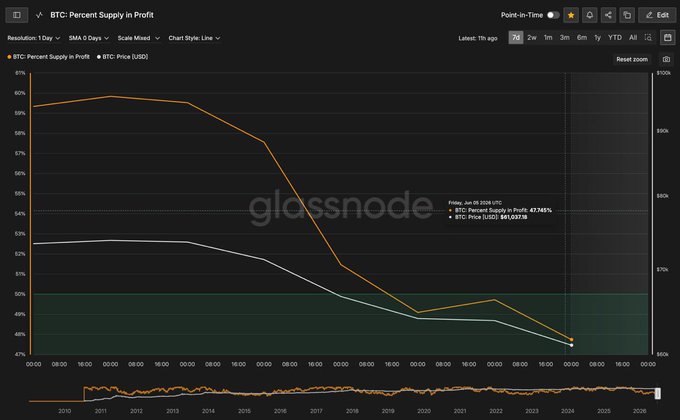Click the 50% axis label
Screen dimensions: 680x420
point(20,294)
